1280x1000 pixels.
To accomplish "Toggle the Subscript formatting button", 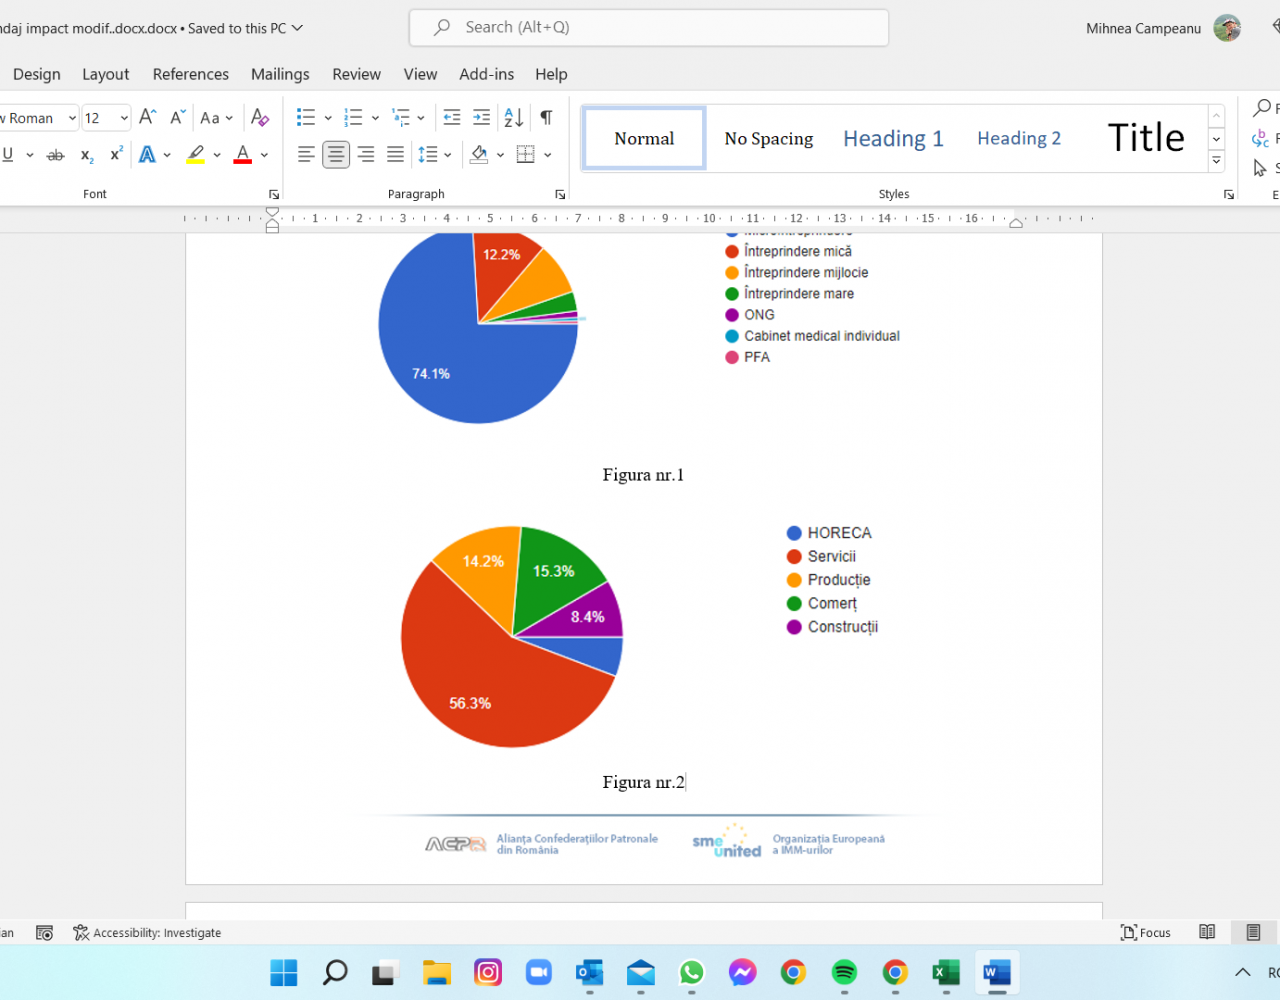I will [87, 155].
